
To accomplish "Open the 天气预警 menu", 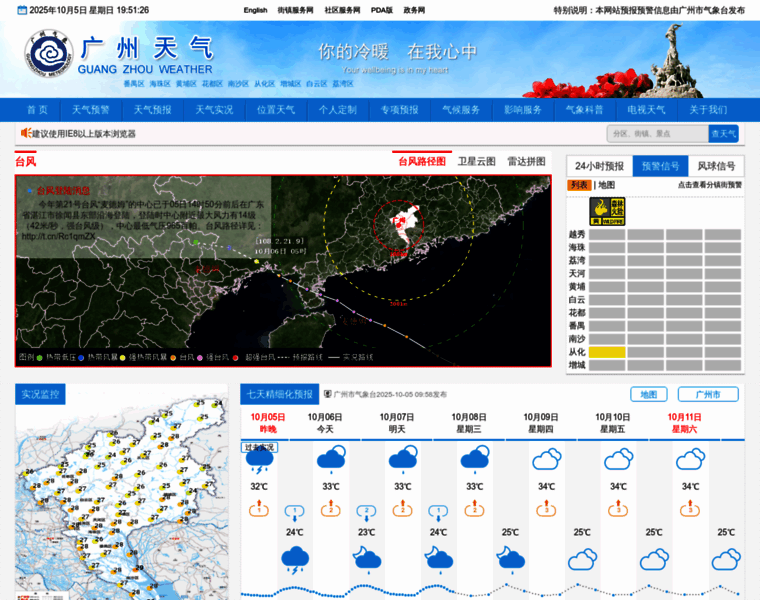I will 91,110.
